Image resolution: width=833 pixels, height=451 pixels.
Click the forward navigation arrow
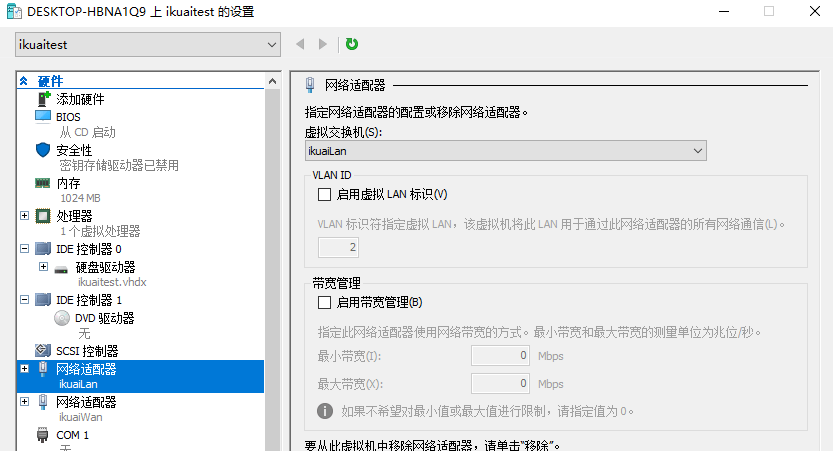pyautogui.click(x=322, y=44)
